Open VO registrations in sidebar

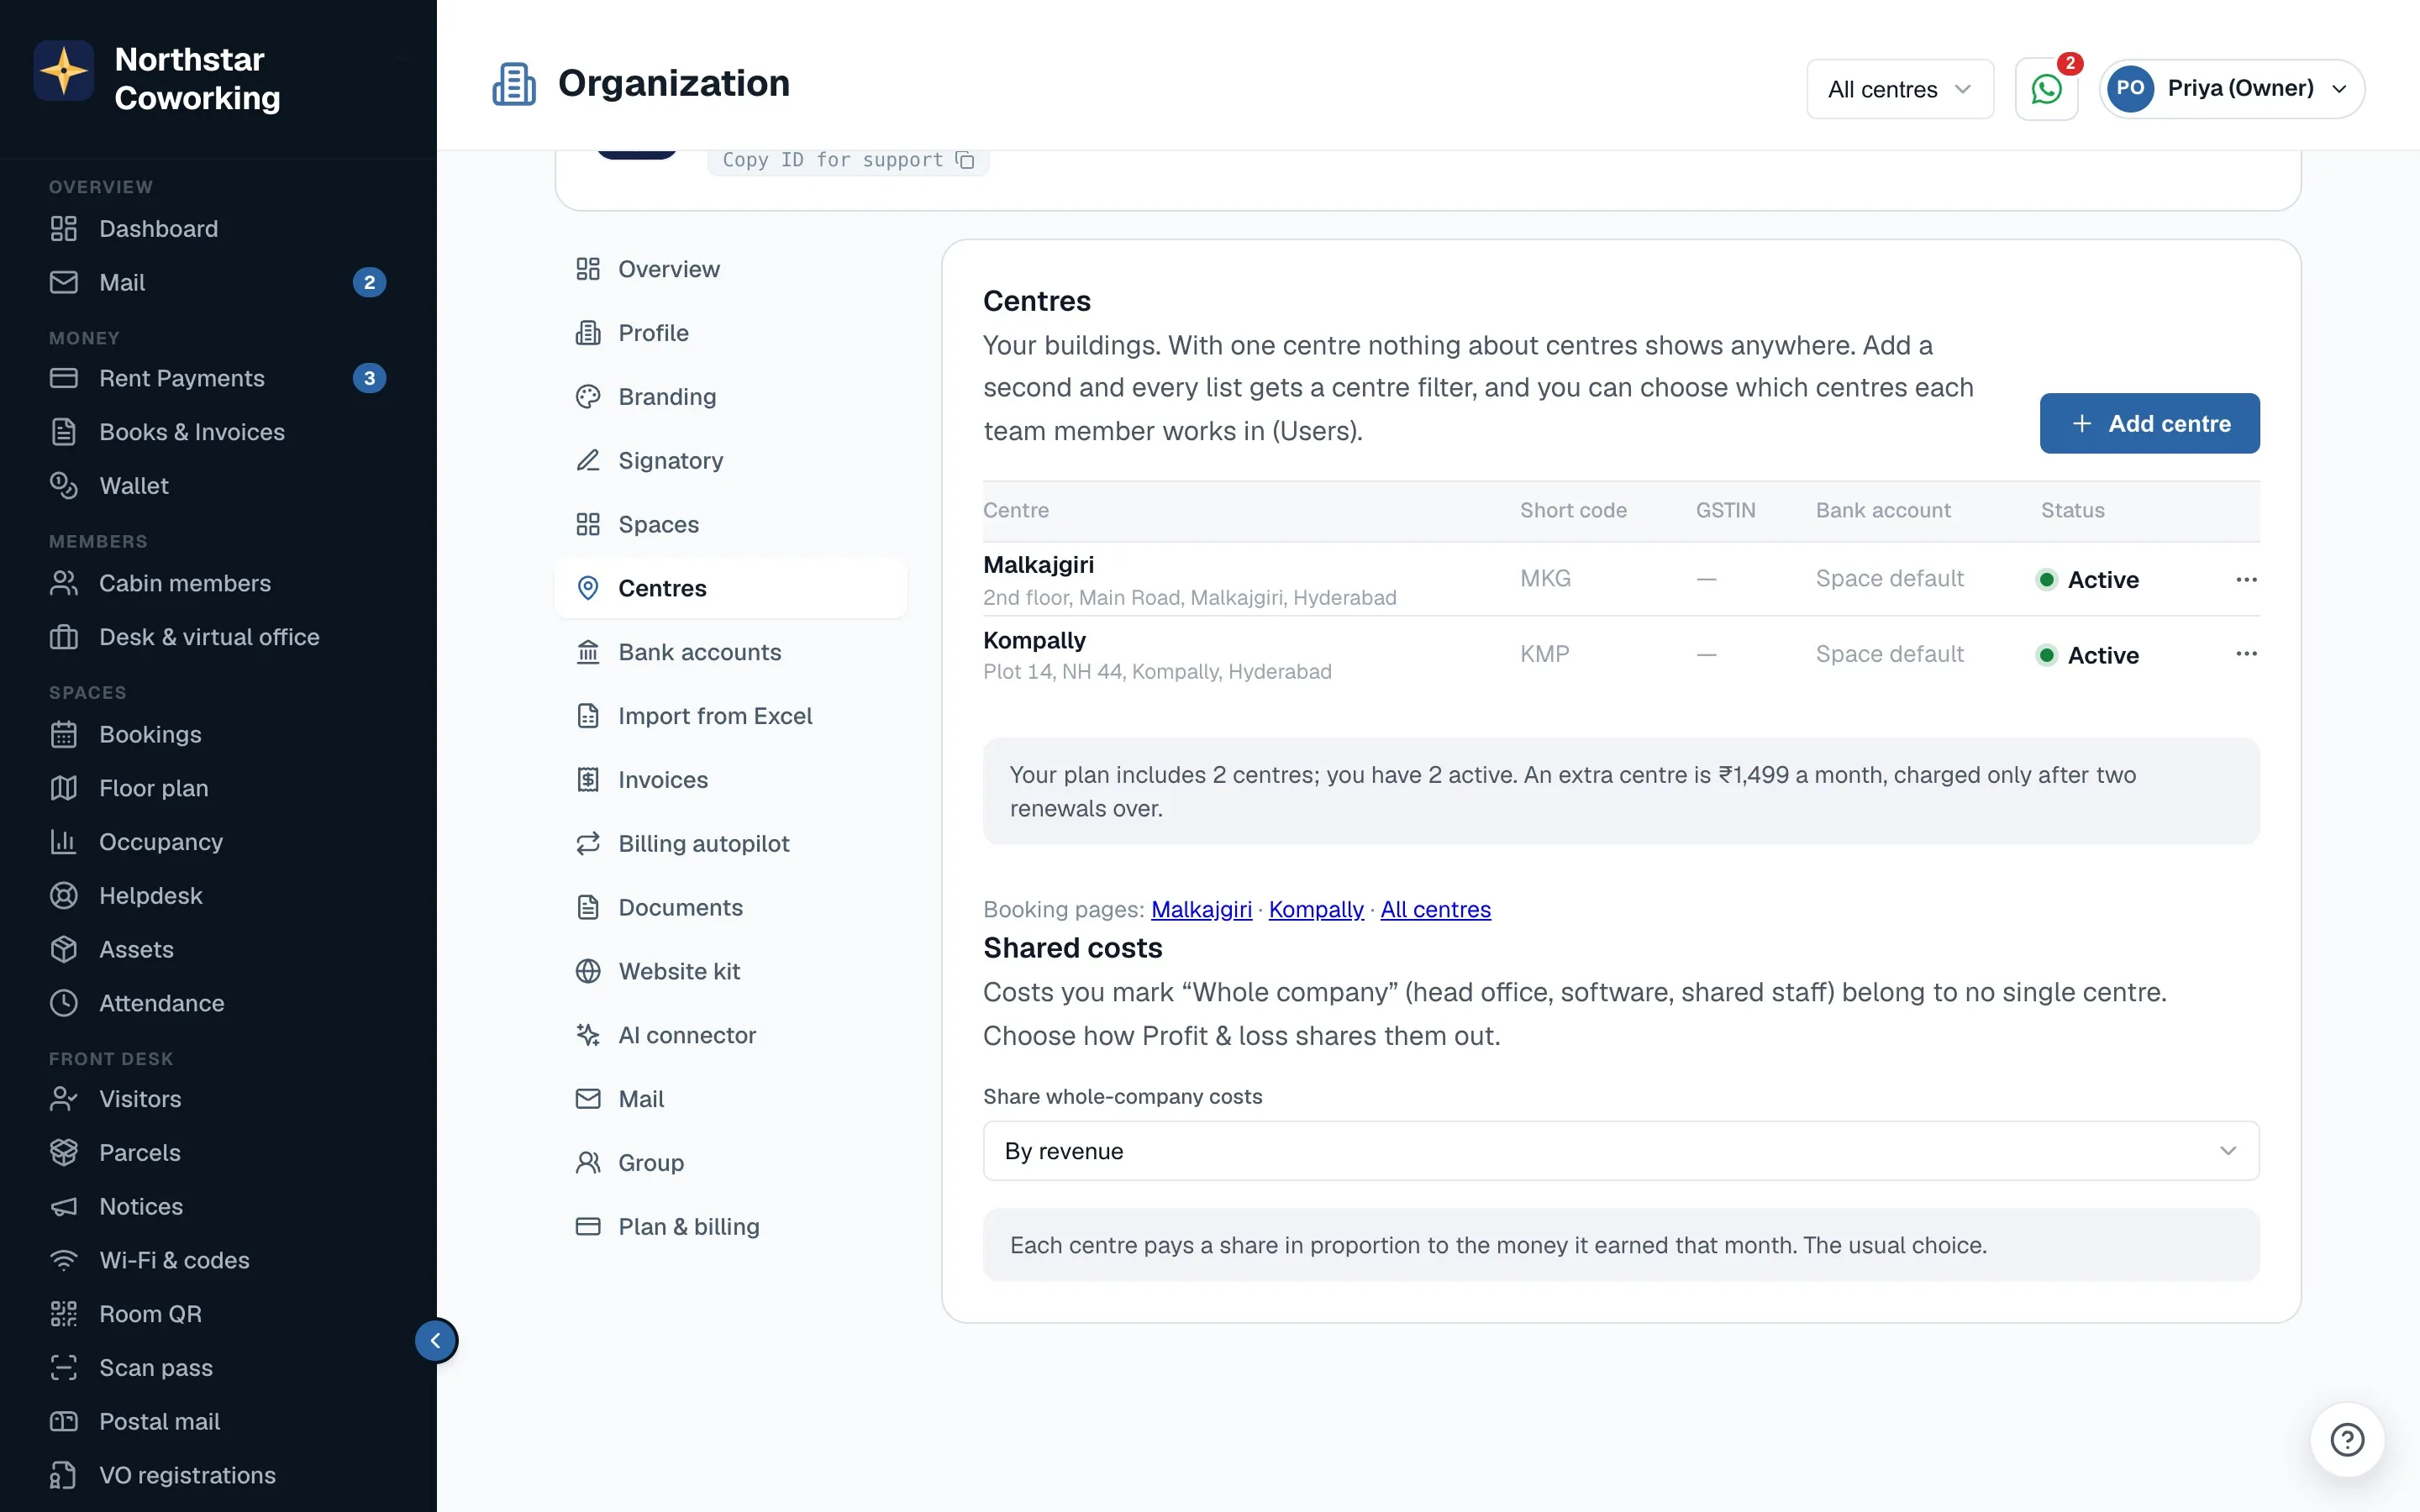(x=218, y=1475)
